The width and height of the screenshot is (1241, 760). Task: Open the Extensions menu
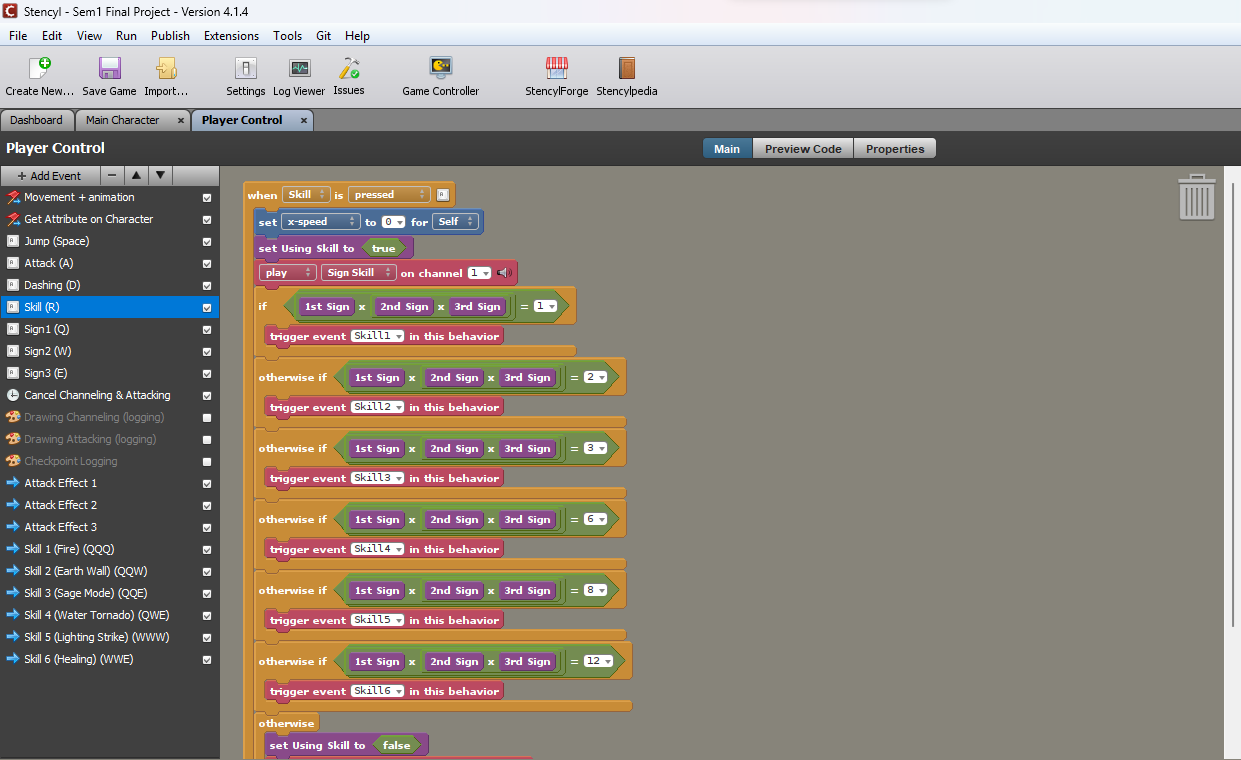click(231, 36)
